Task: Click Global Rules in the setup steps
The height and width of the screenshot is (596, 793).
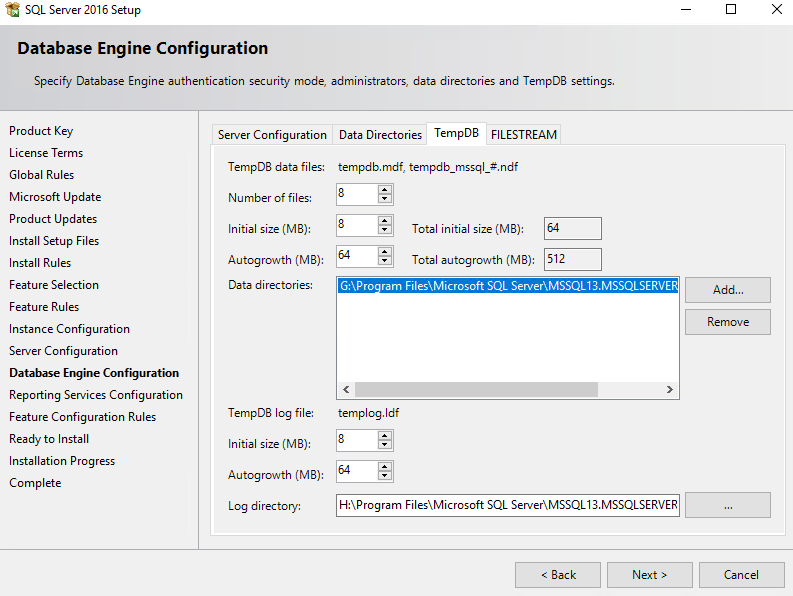Action: [41, 175]
